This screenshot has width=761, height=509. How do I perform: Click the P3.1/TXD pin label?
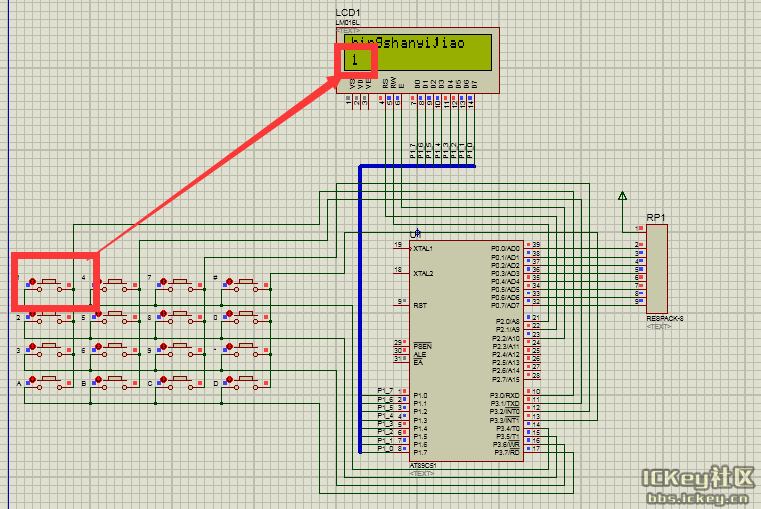[504, 404]
